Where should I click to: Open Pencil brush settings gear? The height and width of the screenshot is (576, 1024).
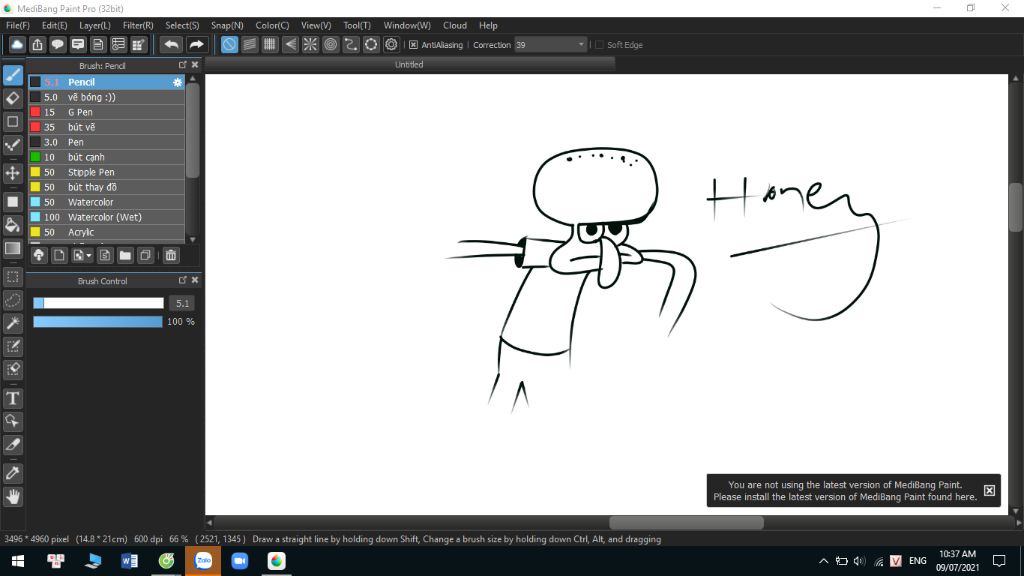(177, 82)
